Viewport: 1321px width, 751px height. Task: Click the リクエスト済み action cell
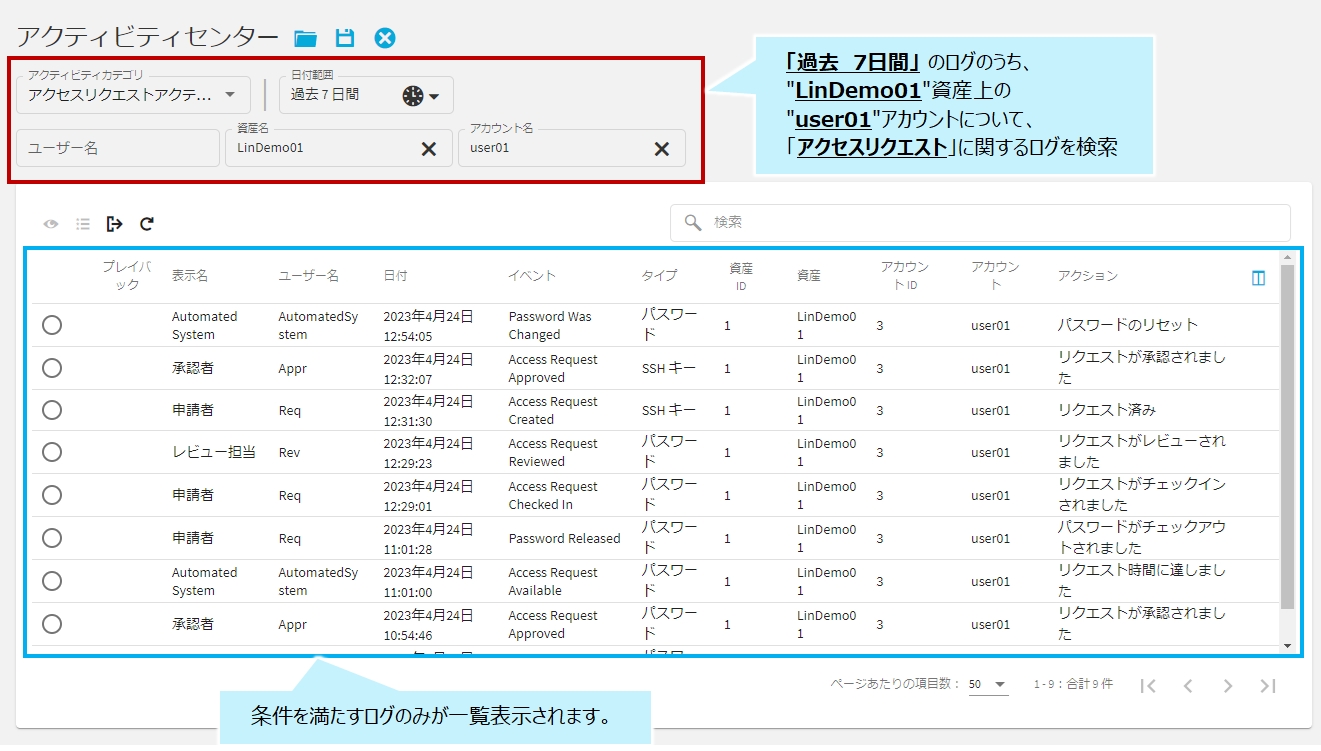point(1107,410)
